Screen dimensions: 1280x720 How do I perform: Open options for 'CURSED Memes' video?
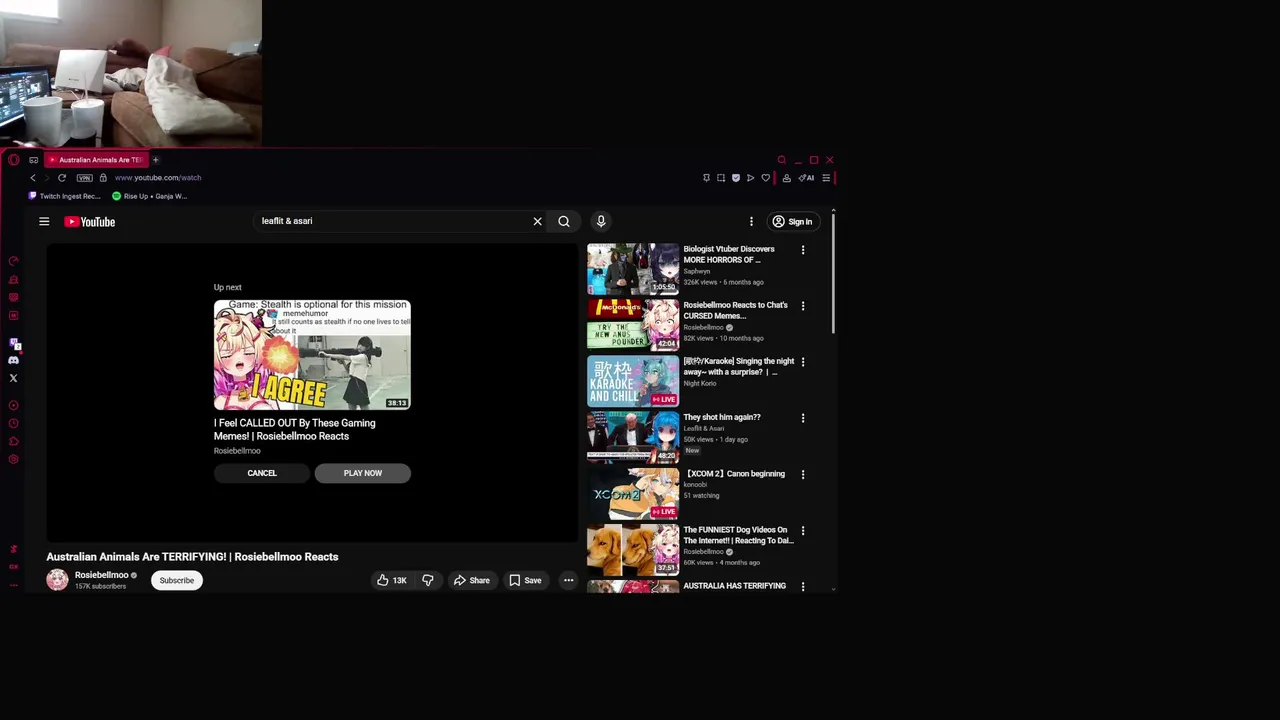tap(802, 306)
